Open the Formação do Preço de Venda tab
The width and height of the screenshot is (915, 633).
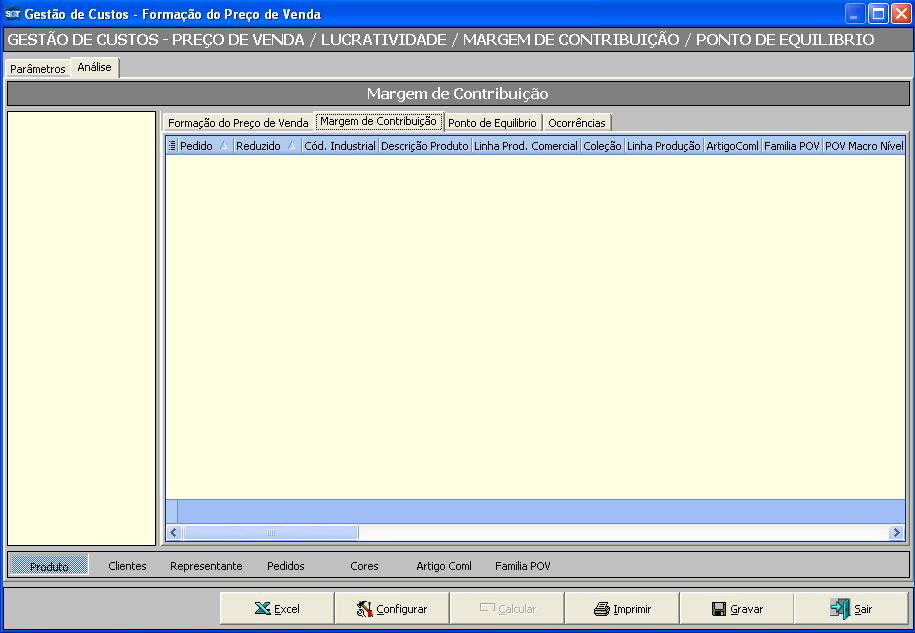pyautogui.click(x=238, y=123)
